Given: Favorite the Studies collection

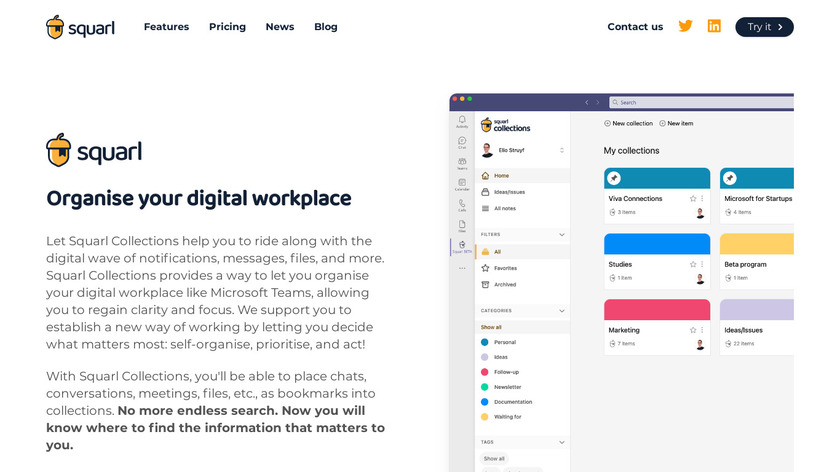Looking at the screenshot, I should coord(693,265).
